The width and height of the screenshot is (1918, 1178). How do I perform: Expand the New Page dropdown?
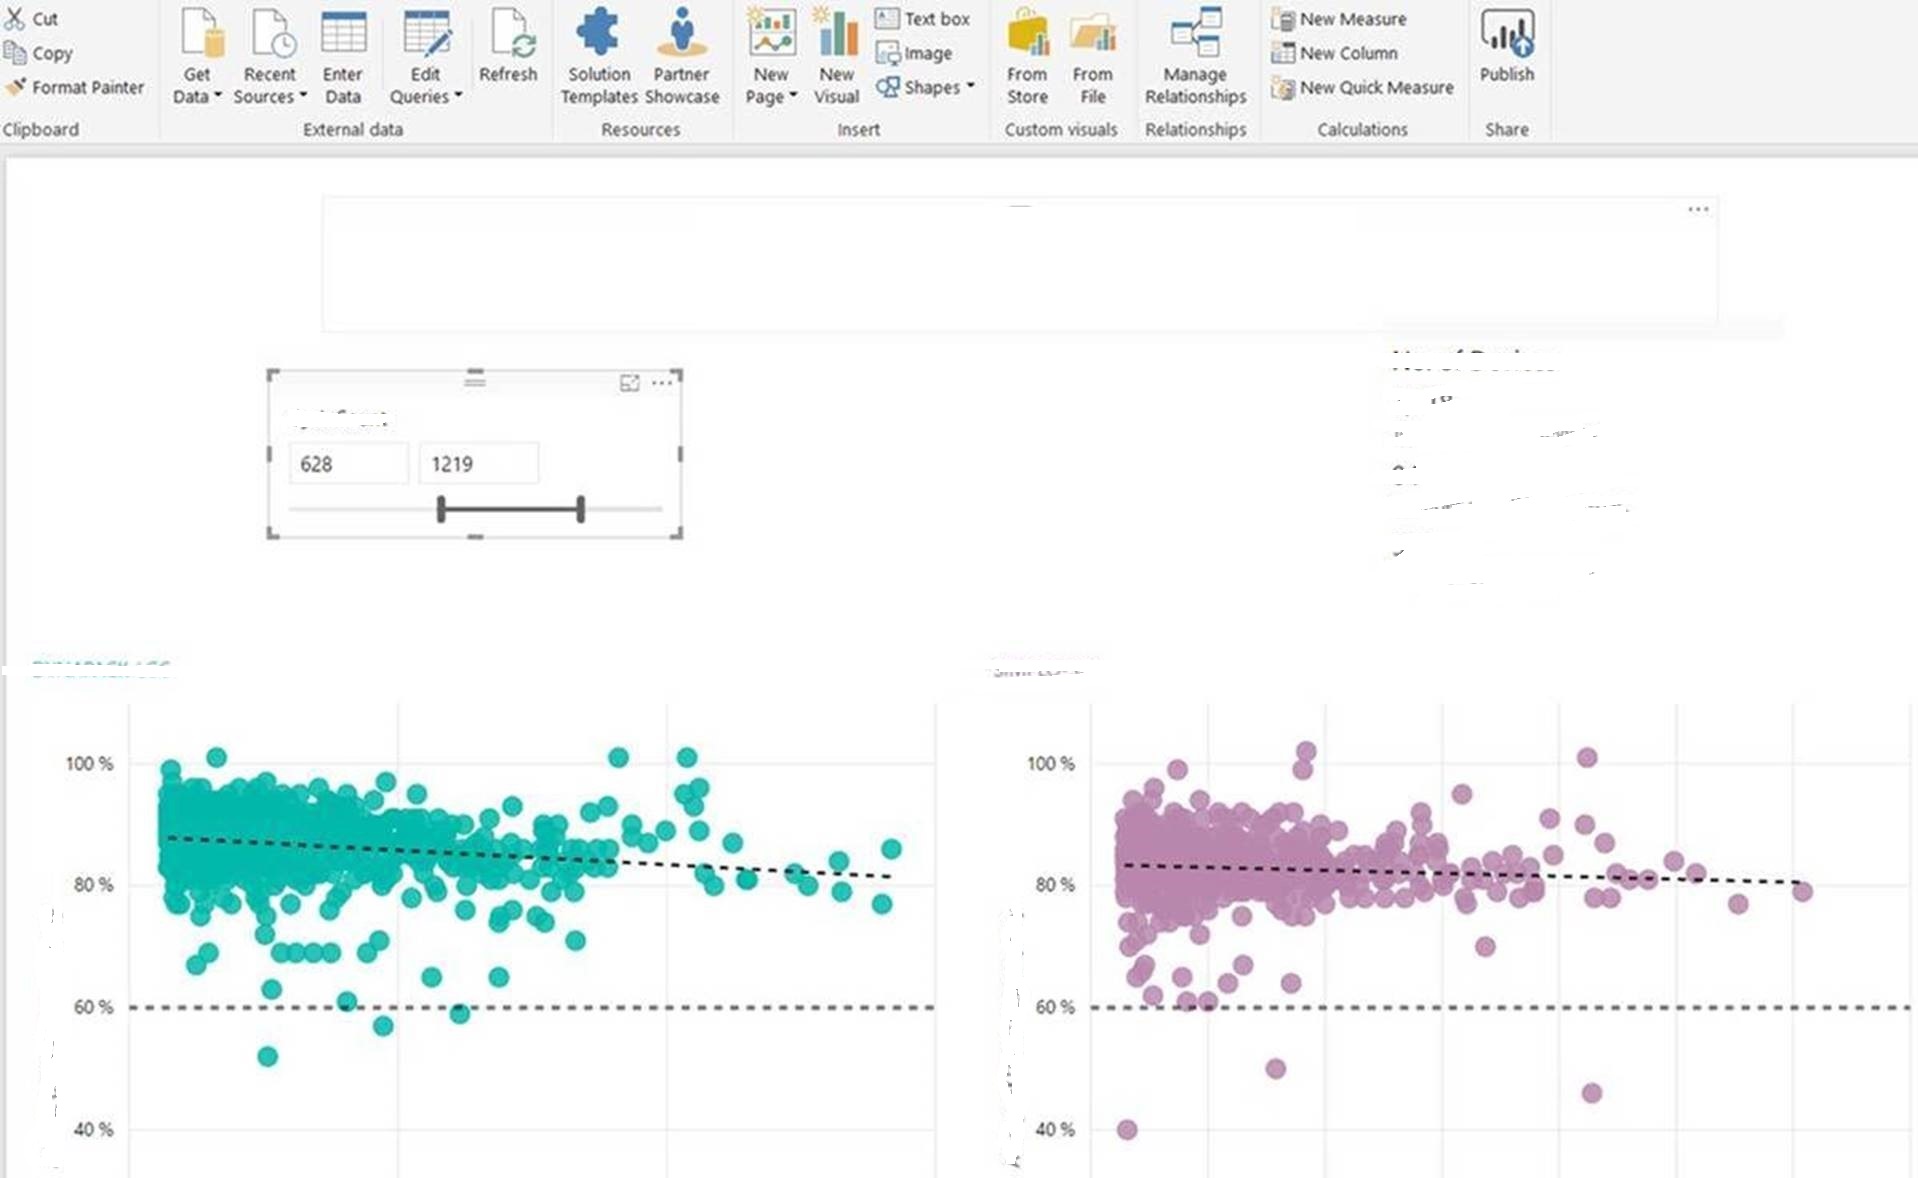tap(771, 56)
